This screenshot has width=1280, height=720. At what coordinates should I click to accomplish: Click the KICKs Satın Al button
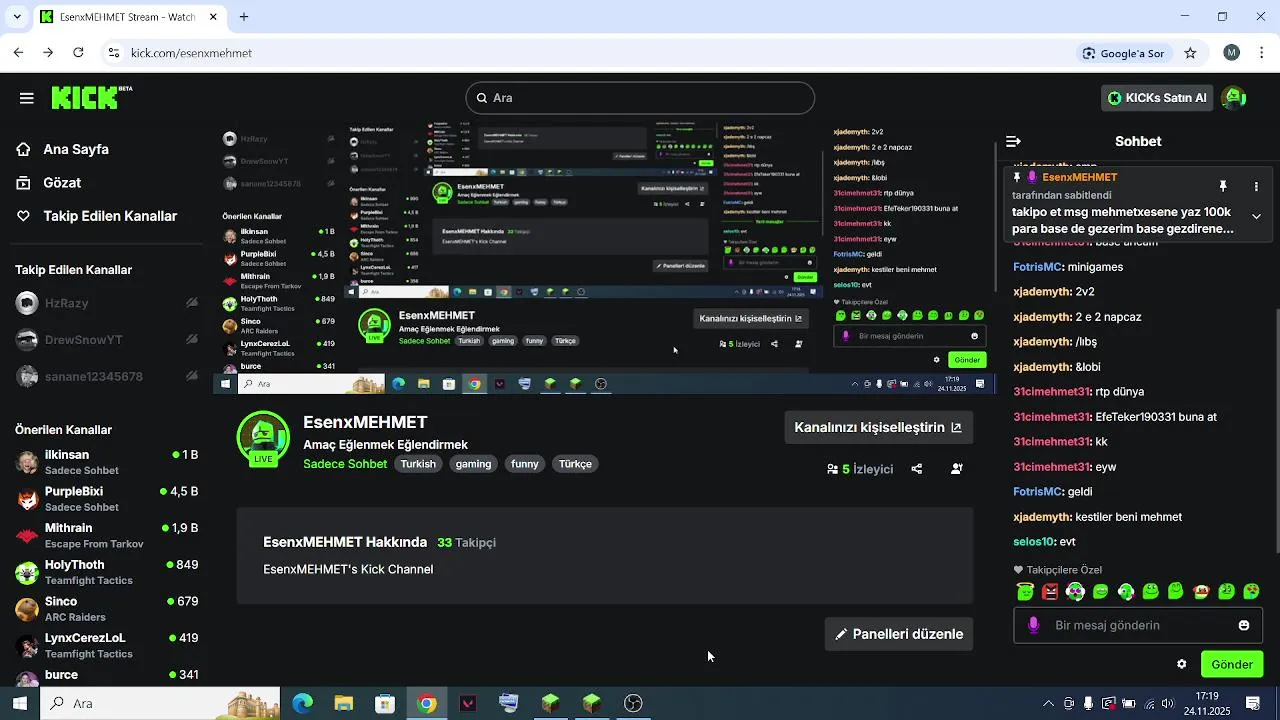1158,98
